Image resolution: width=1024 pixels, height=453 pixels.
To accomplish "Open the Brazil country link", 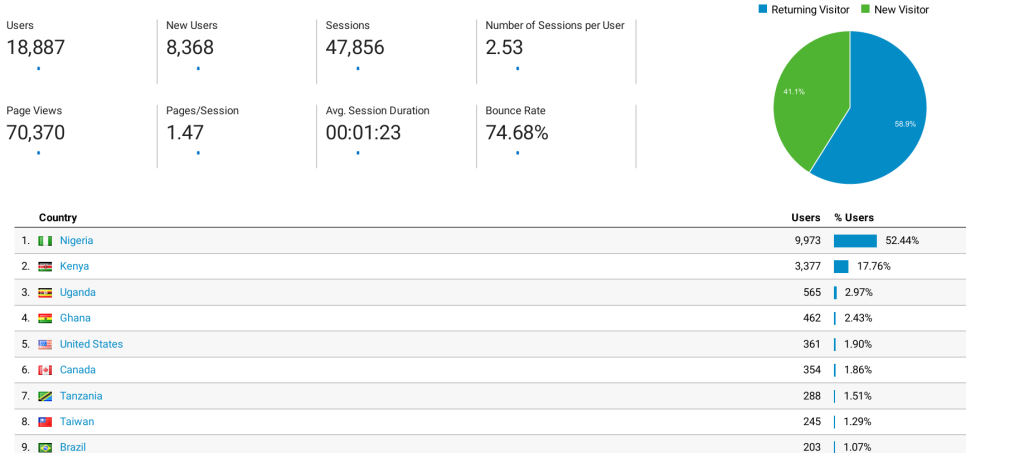I will tap(73, 447).
